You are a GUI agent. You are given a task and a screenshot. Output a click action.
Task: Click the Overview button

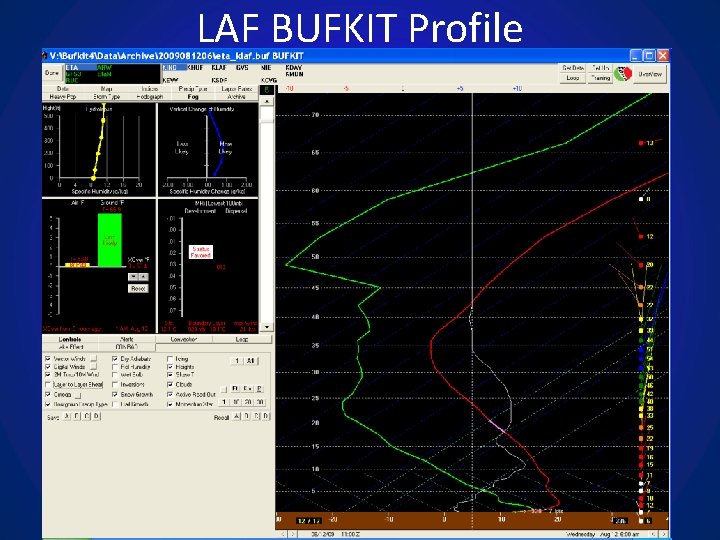point(651,73)
